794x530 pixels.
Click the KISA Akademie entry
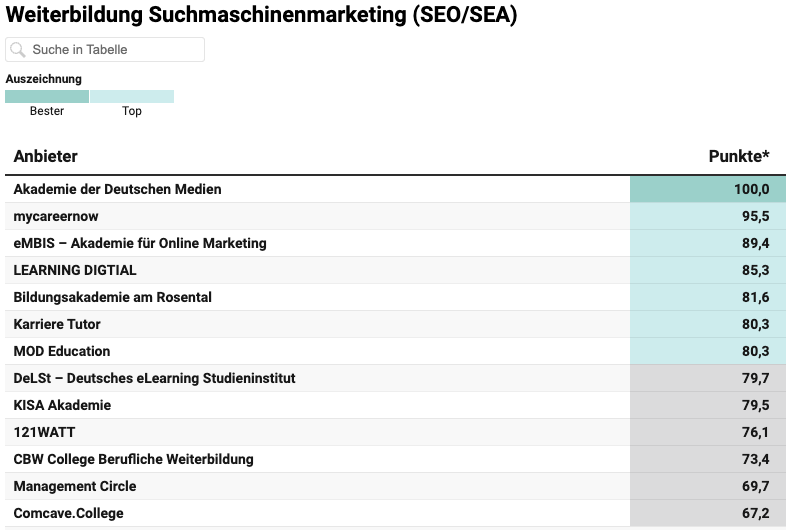[62, 405]
